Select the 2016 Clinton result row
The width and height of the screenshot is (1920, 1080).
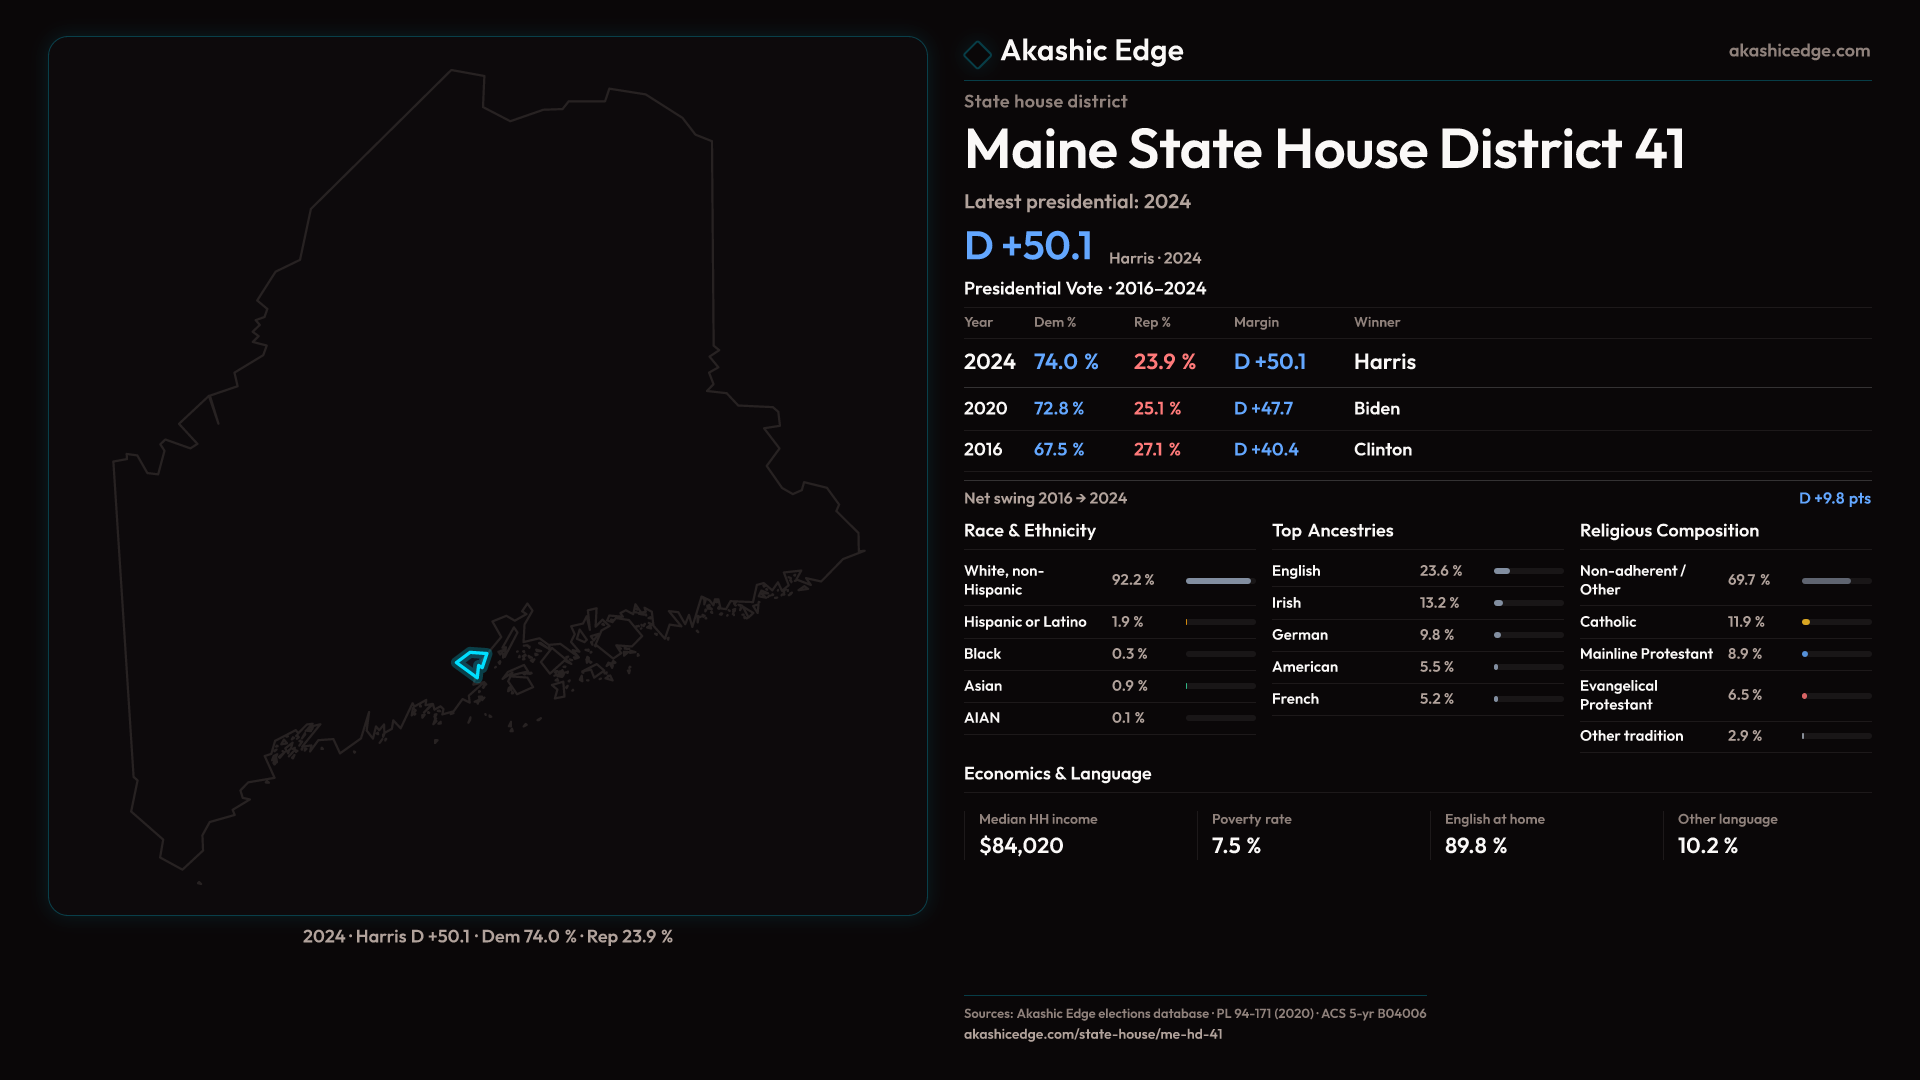pyautogui.click(x=1190, y=450)
